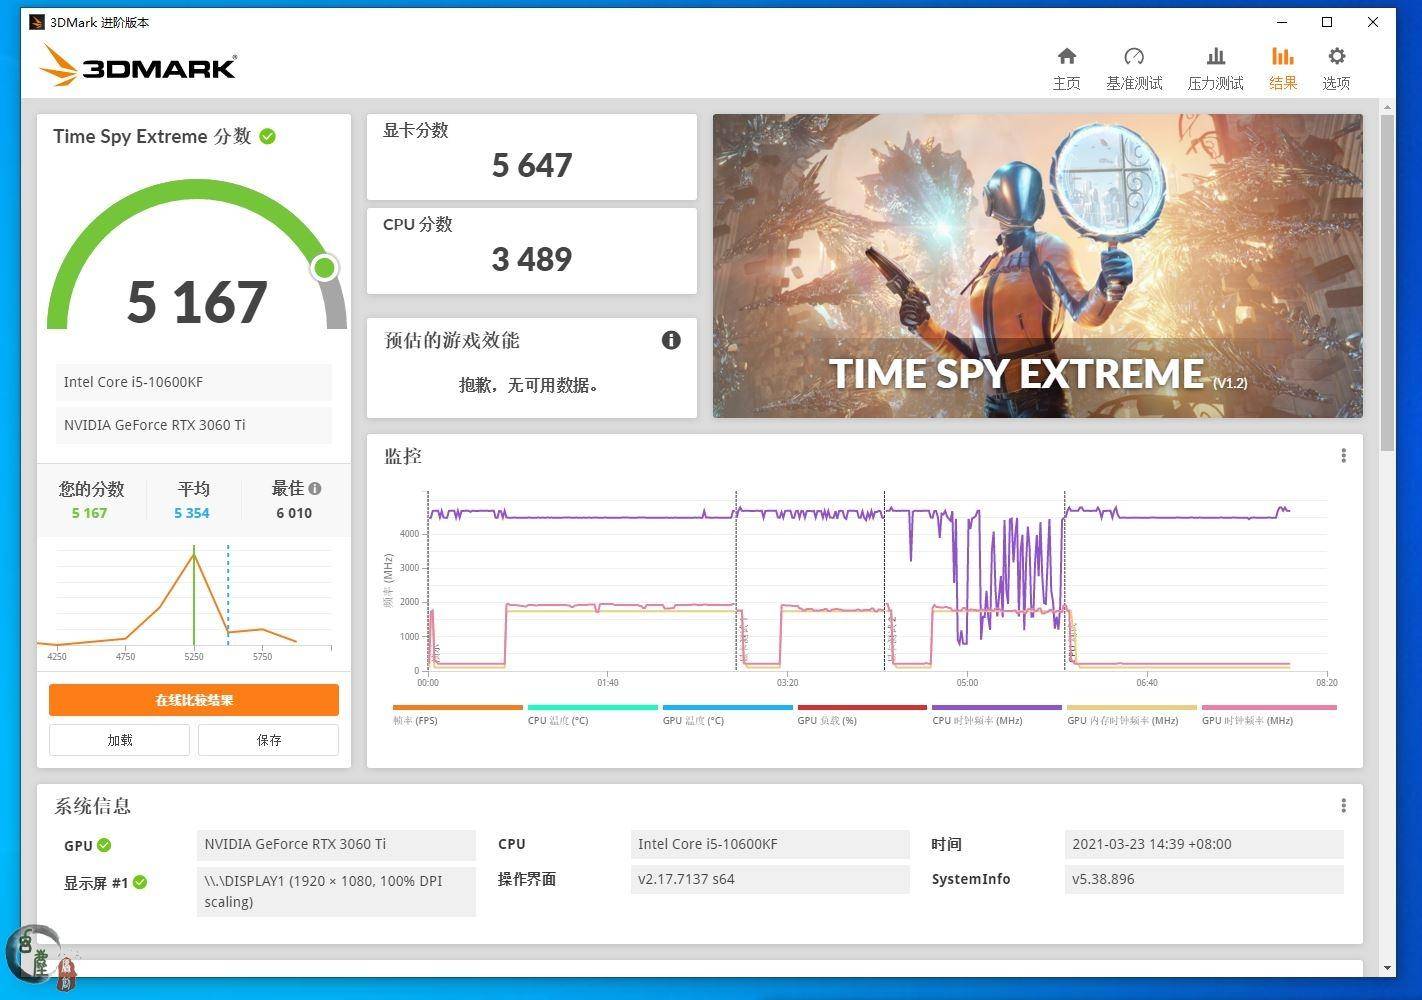
Task: Click the green dot on score gauge
Action: pyautogui.click(x=324, y=268)
